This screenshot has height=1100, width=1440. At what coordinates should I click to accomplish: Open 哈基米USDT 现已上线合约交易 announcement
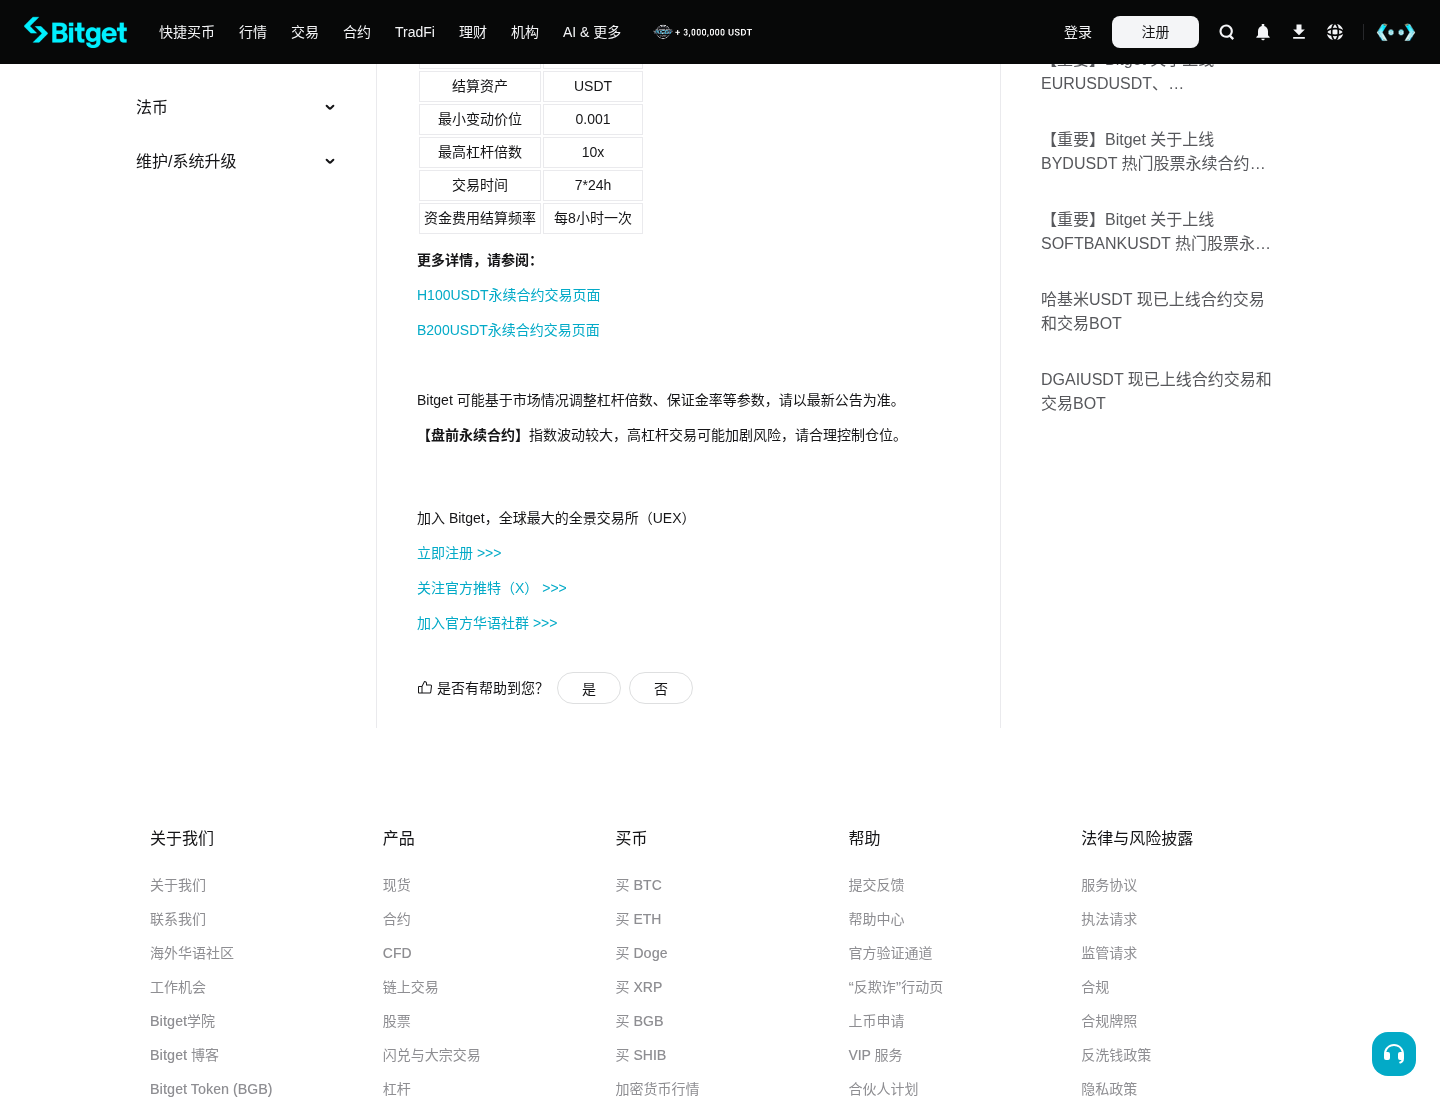[1153, 311]
